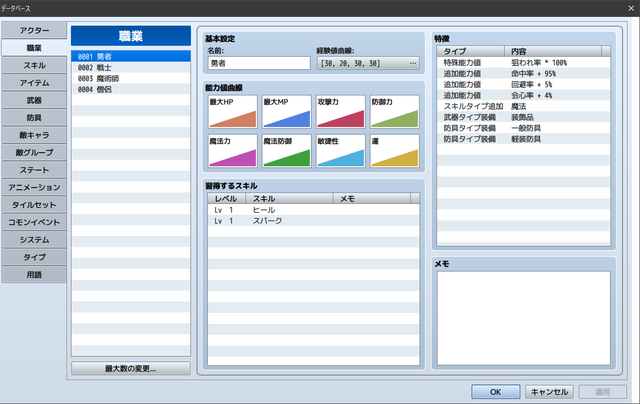Select the 防具タイプ装備 一般防具 trait row
The image size is (640, 404).
coord(524,128)
